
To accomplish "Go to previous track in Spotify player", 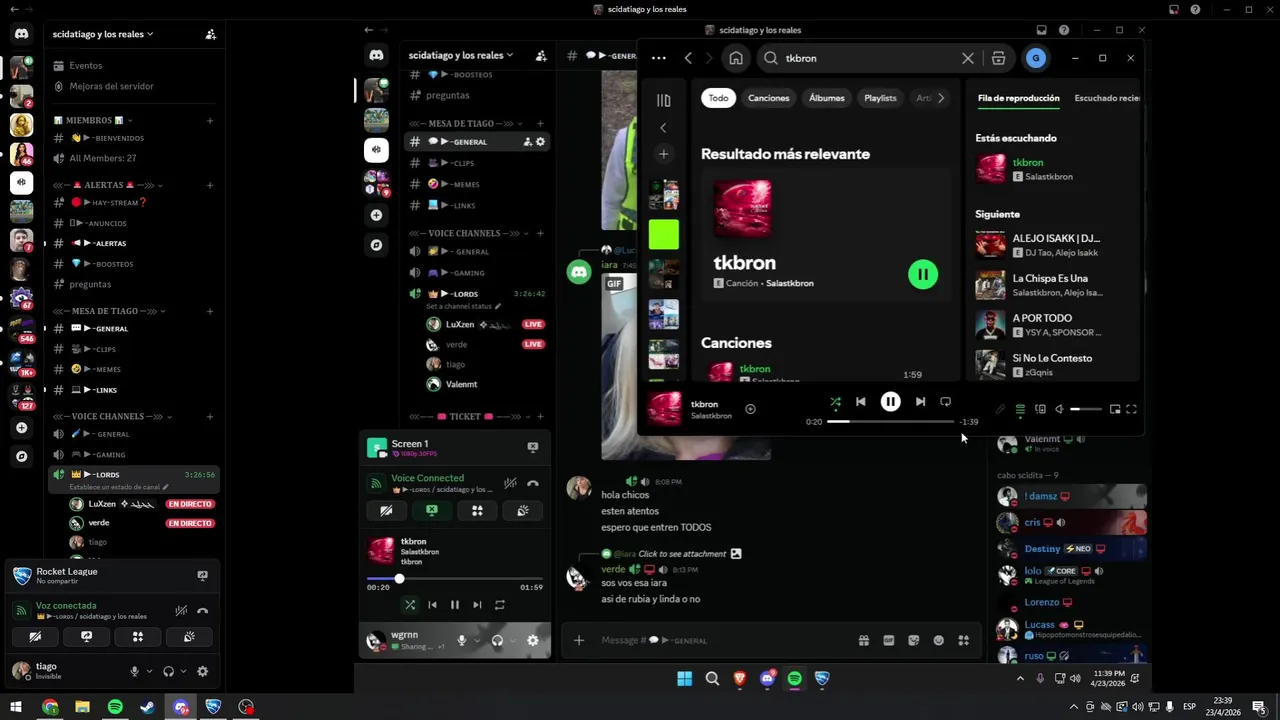I will click(860, 402).
